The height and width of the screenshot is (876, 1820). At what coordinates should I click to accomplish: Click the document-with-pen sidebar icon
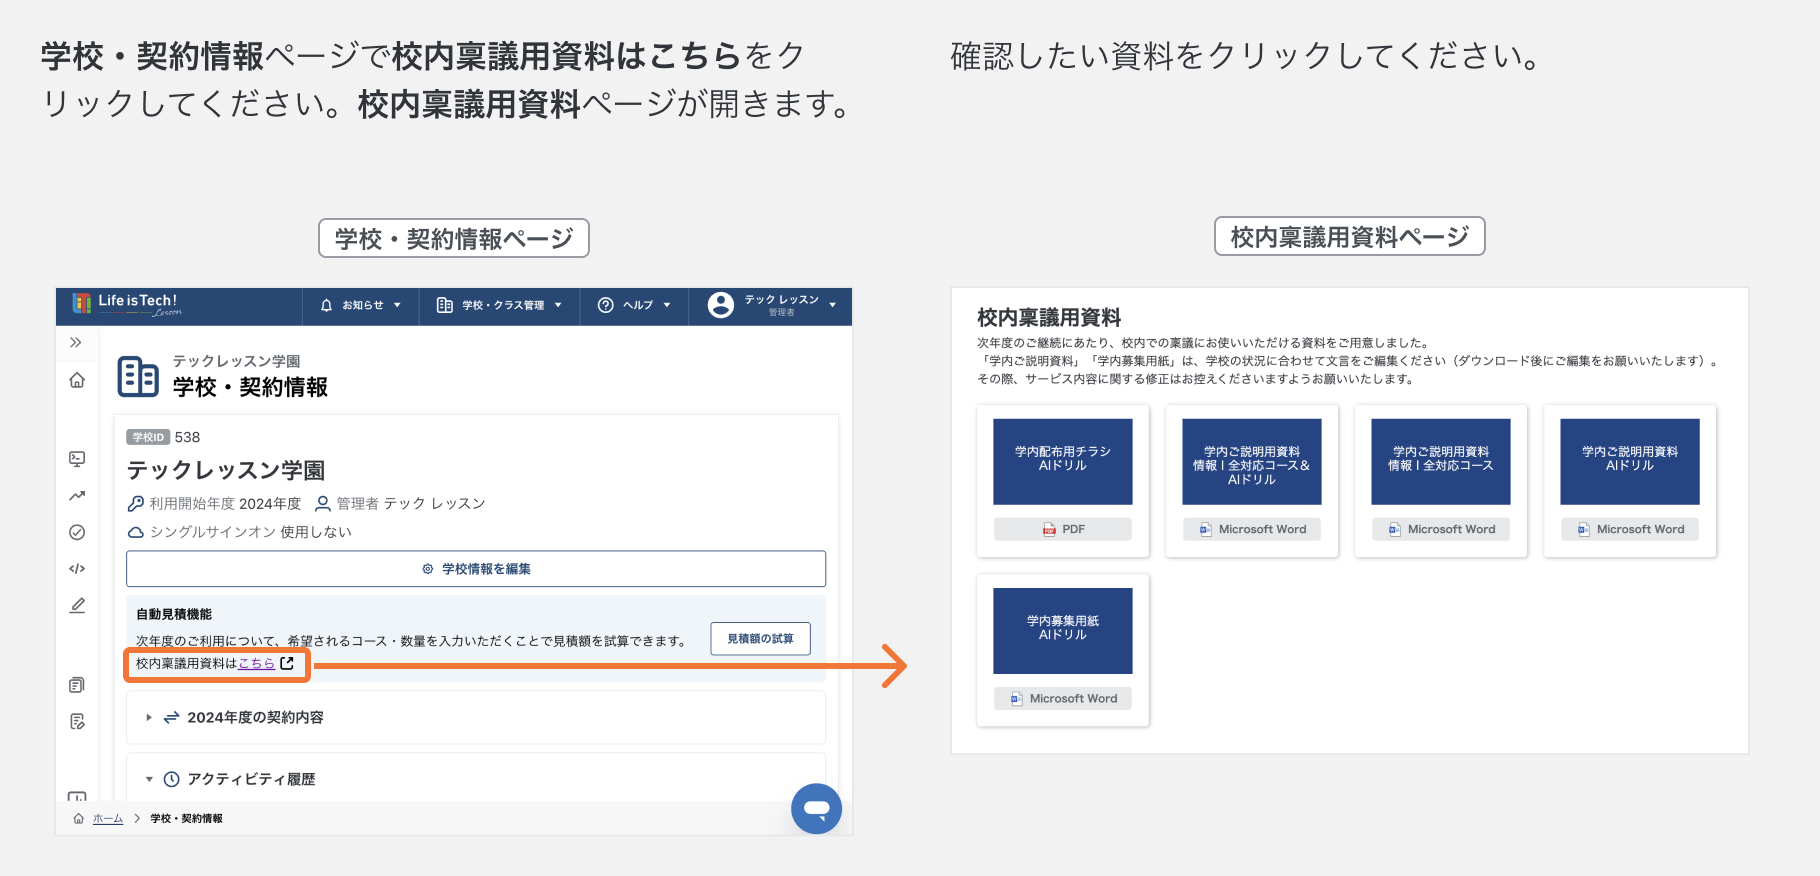point(77,722)
